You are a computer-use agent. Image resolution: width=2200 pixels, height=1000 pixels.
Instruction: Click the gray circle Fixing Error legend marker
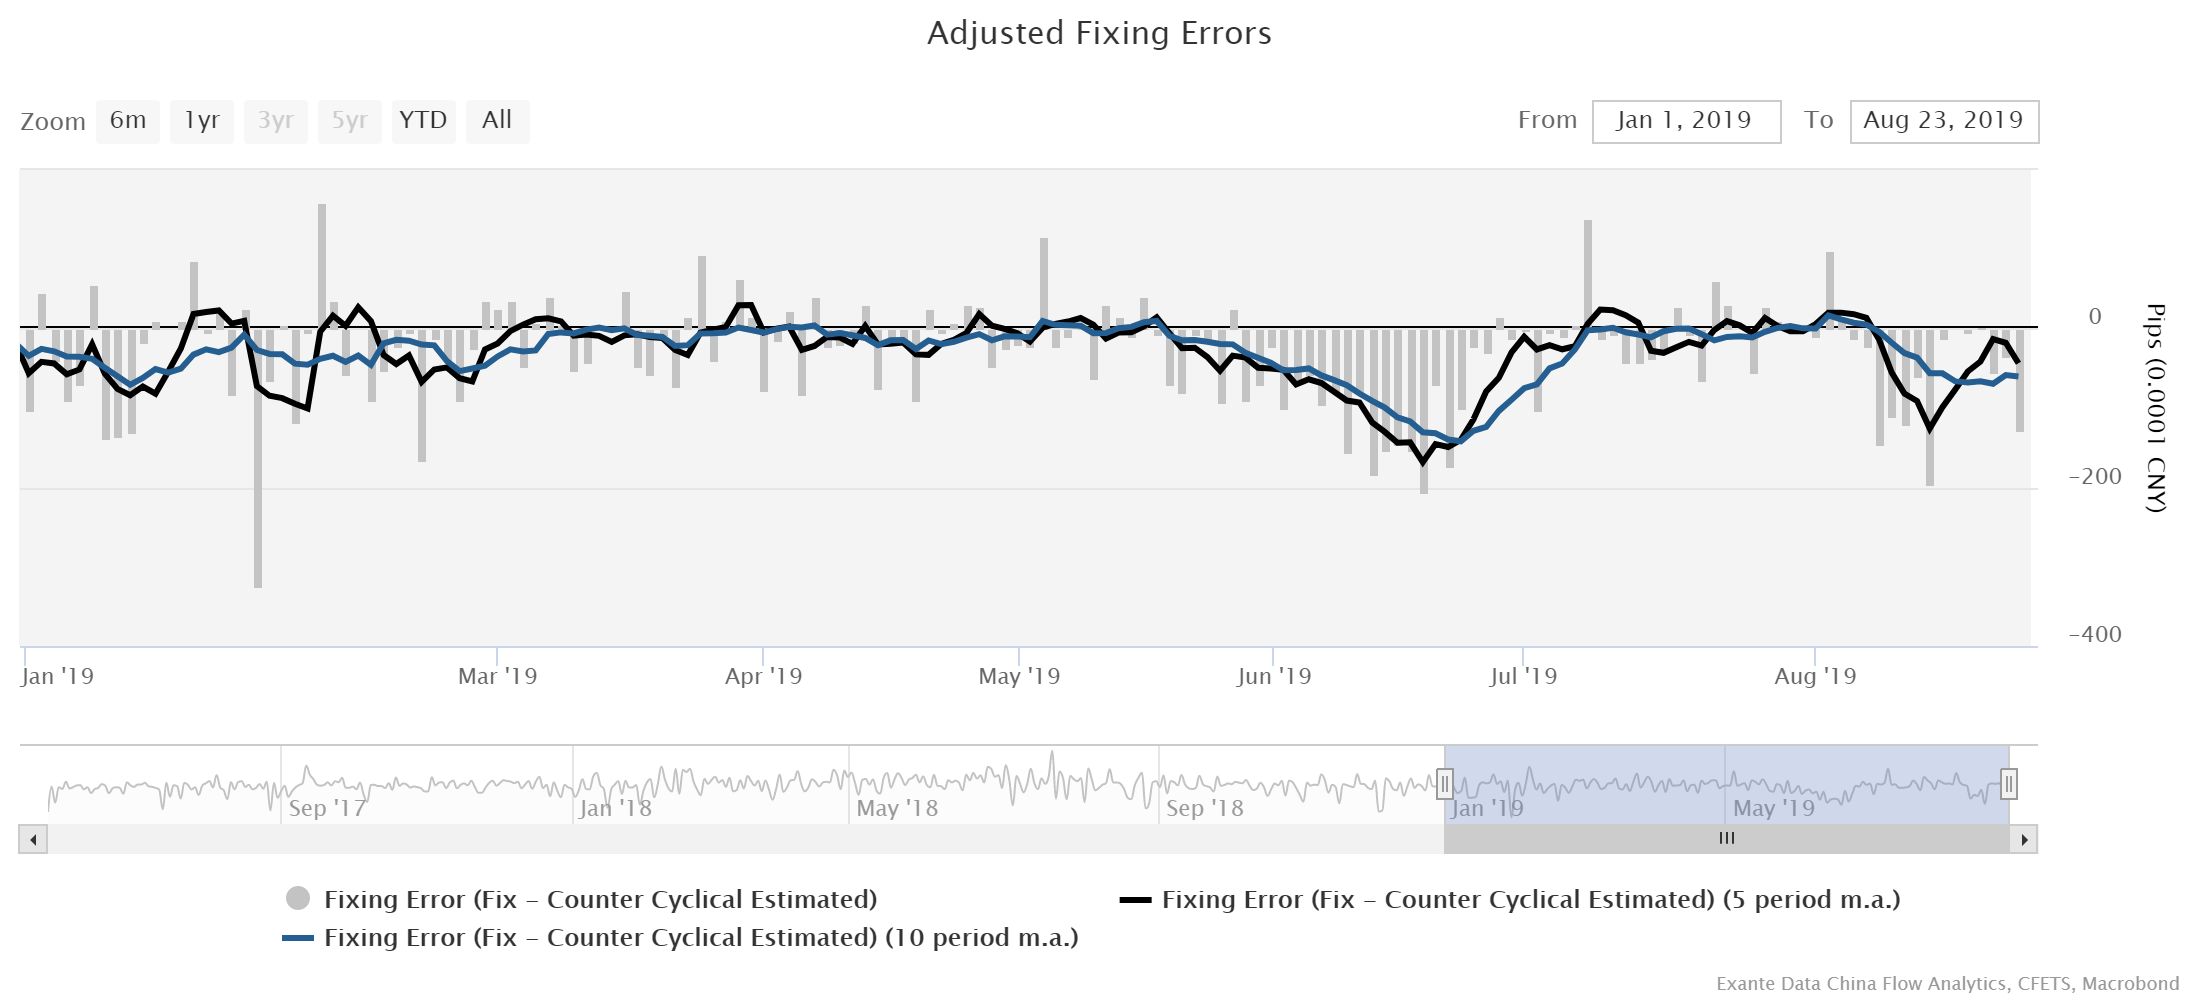[298, 899]
